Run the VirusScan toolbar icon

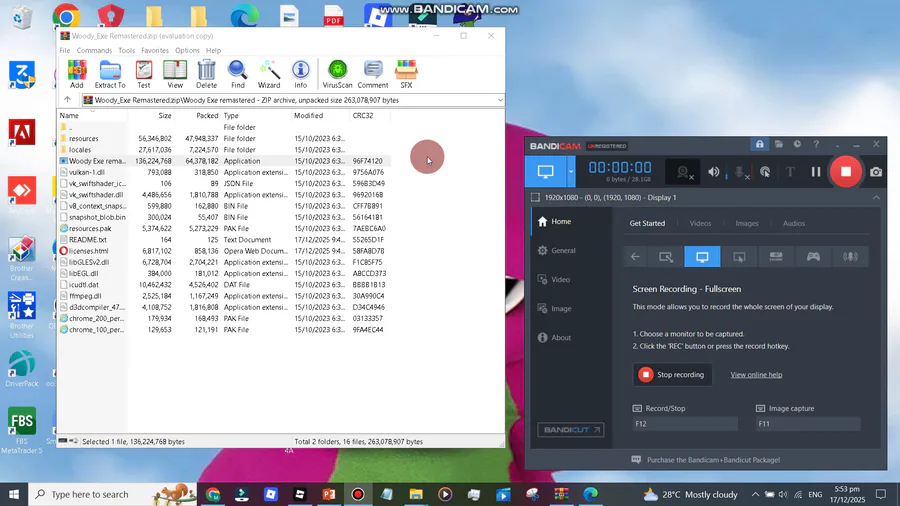pyautogui.click(x=338, y=74)
